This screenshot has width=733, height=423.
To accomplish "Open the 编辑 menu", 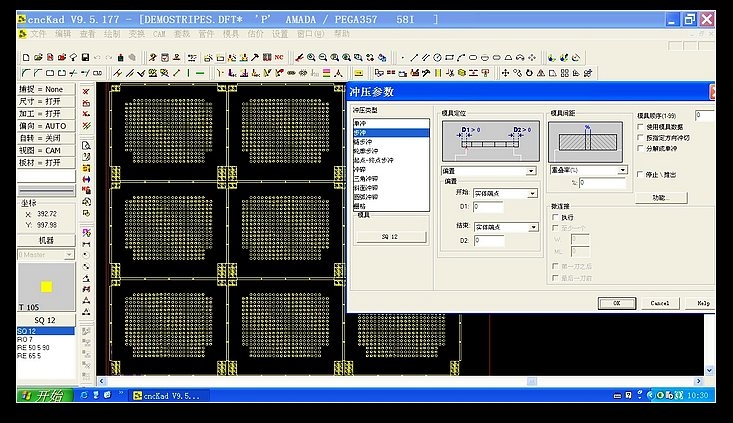I will coord(63,34).
